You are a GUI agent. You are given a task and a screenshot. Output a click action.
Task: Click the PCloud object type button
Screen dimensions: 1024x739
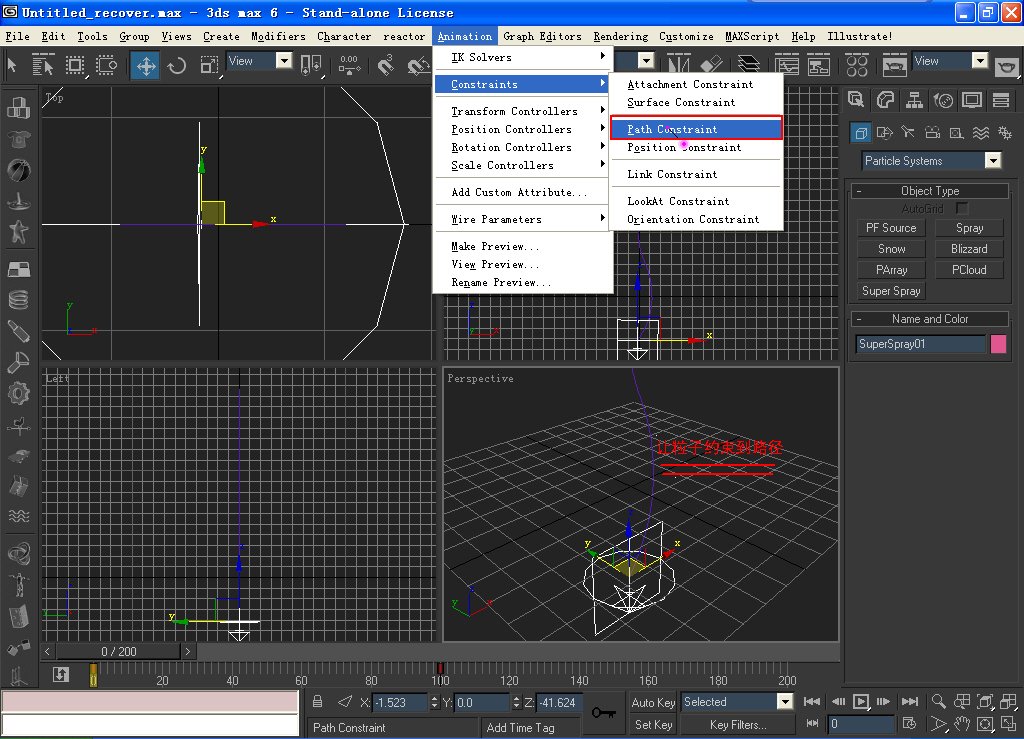point(969,270)
